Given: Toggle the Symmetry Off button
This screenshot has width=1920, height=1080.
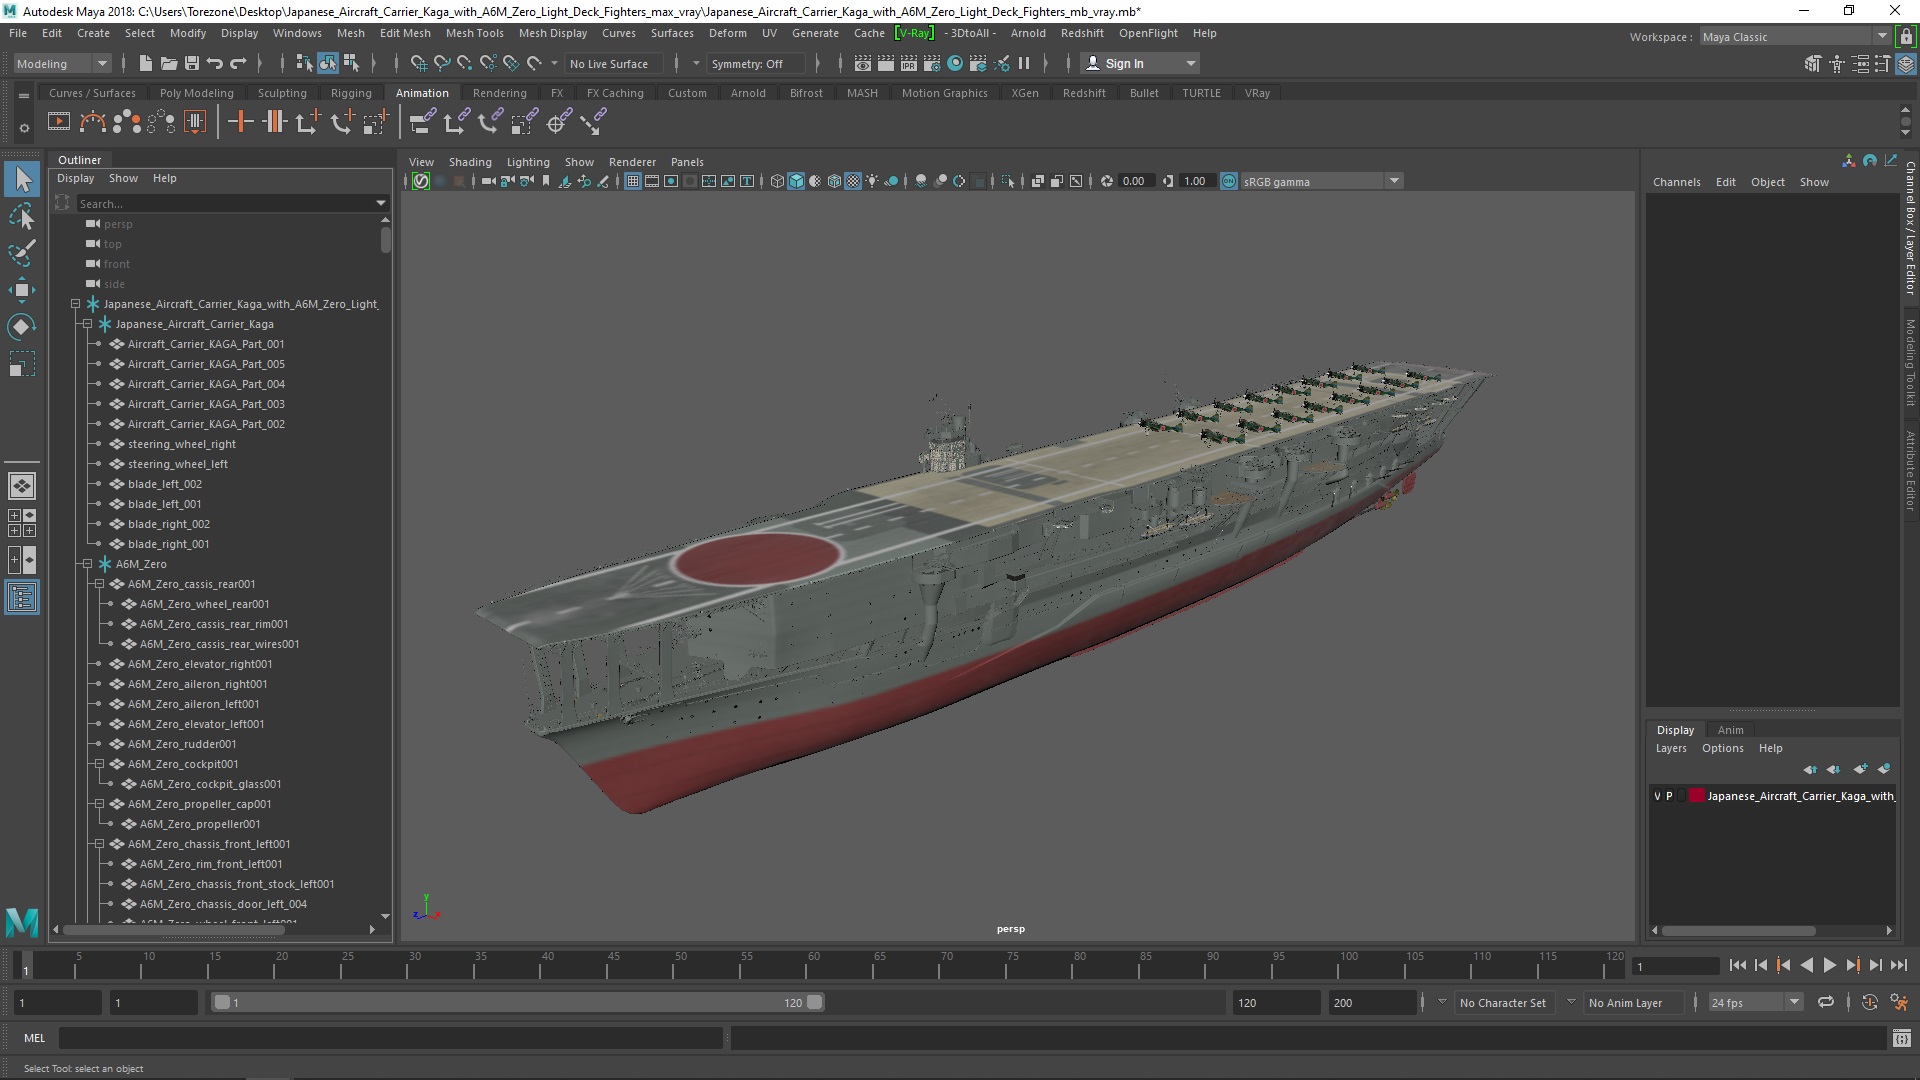Looking at the screenshot, I should pos(748,62).
